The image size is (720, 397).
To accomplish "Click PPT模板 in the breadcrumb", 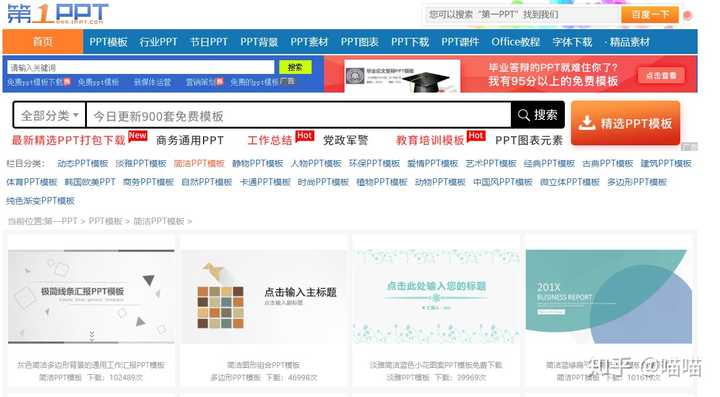I will 105,221.
